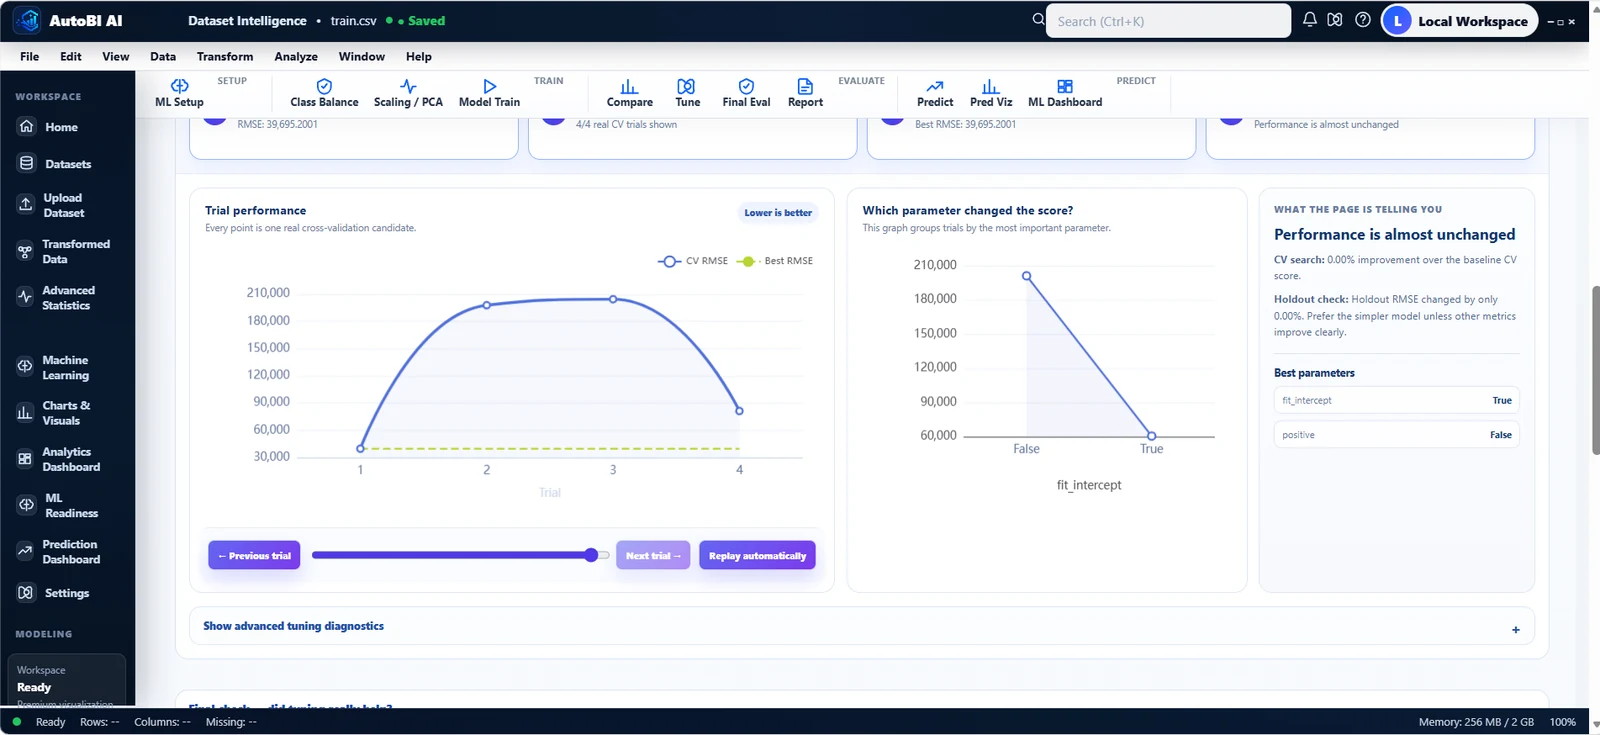Open the Transform menu
Viewport: 1600px width, 735px height.
(x=225, y=56)
